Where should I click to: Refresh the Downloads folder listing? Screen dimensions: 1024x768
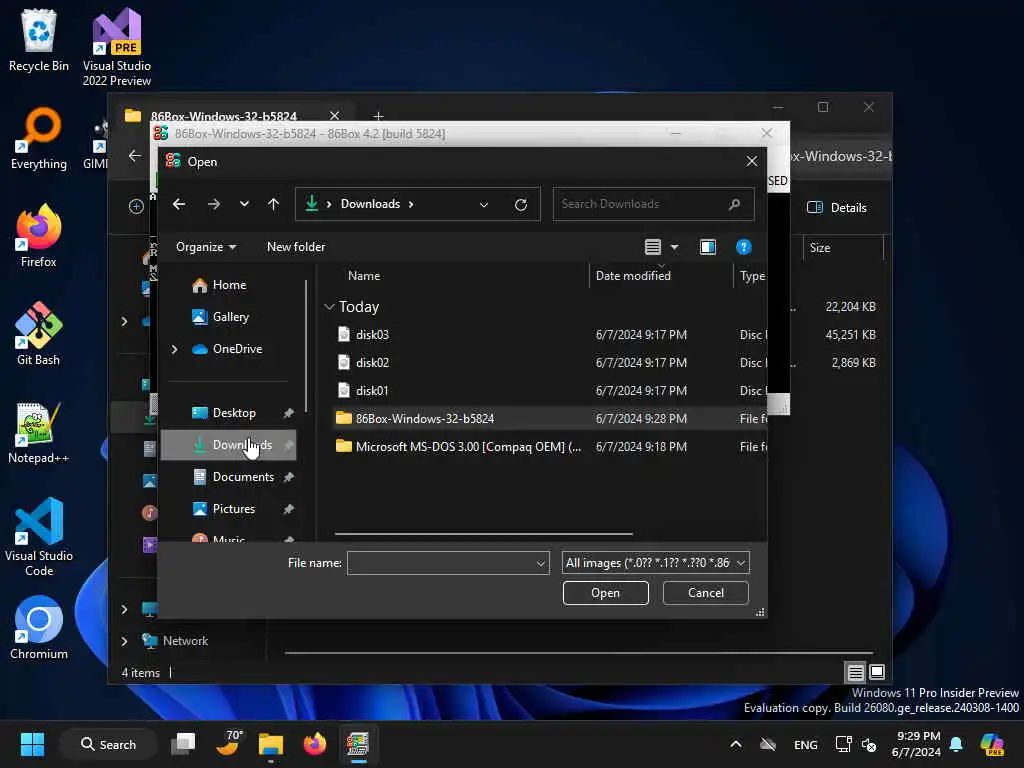[x=520, y=204]
